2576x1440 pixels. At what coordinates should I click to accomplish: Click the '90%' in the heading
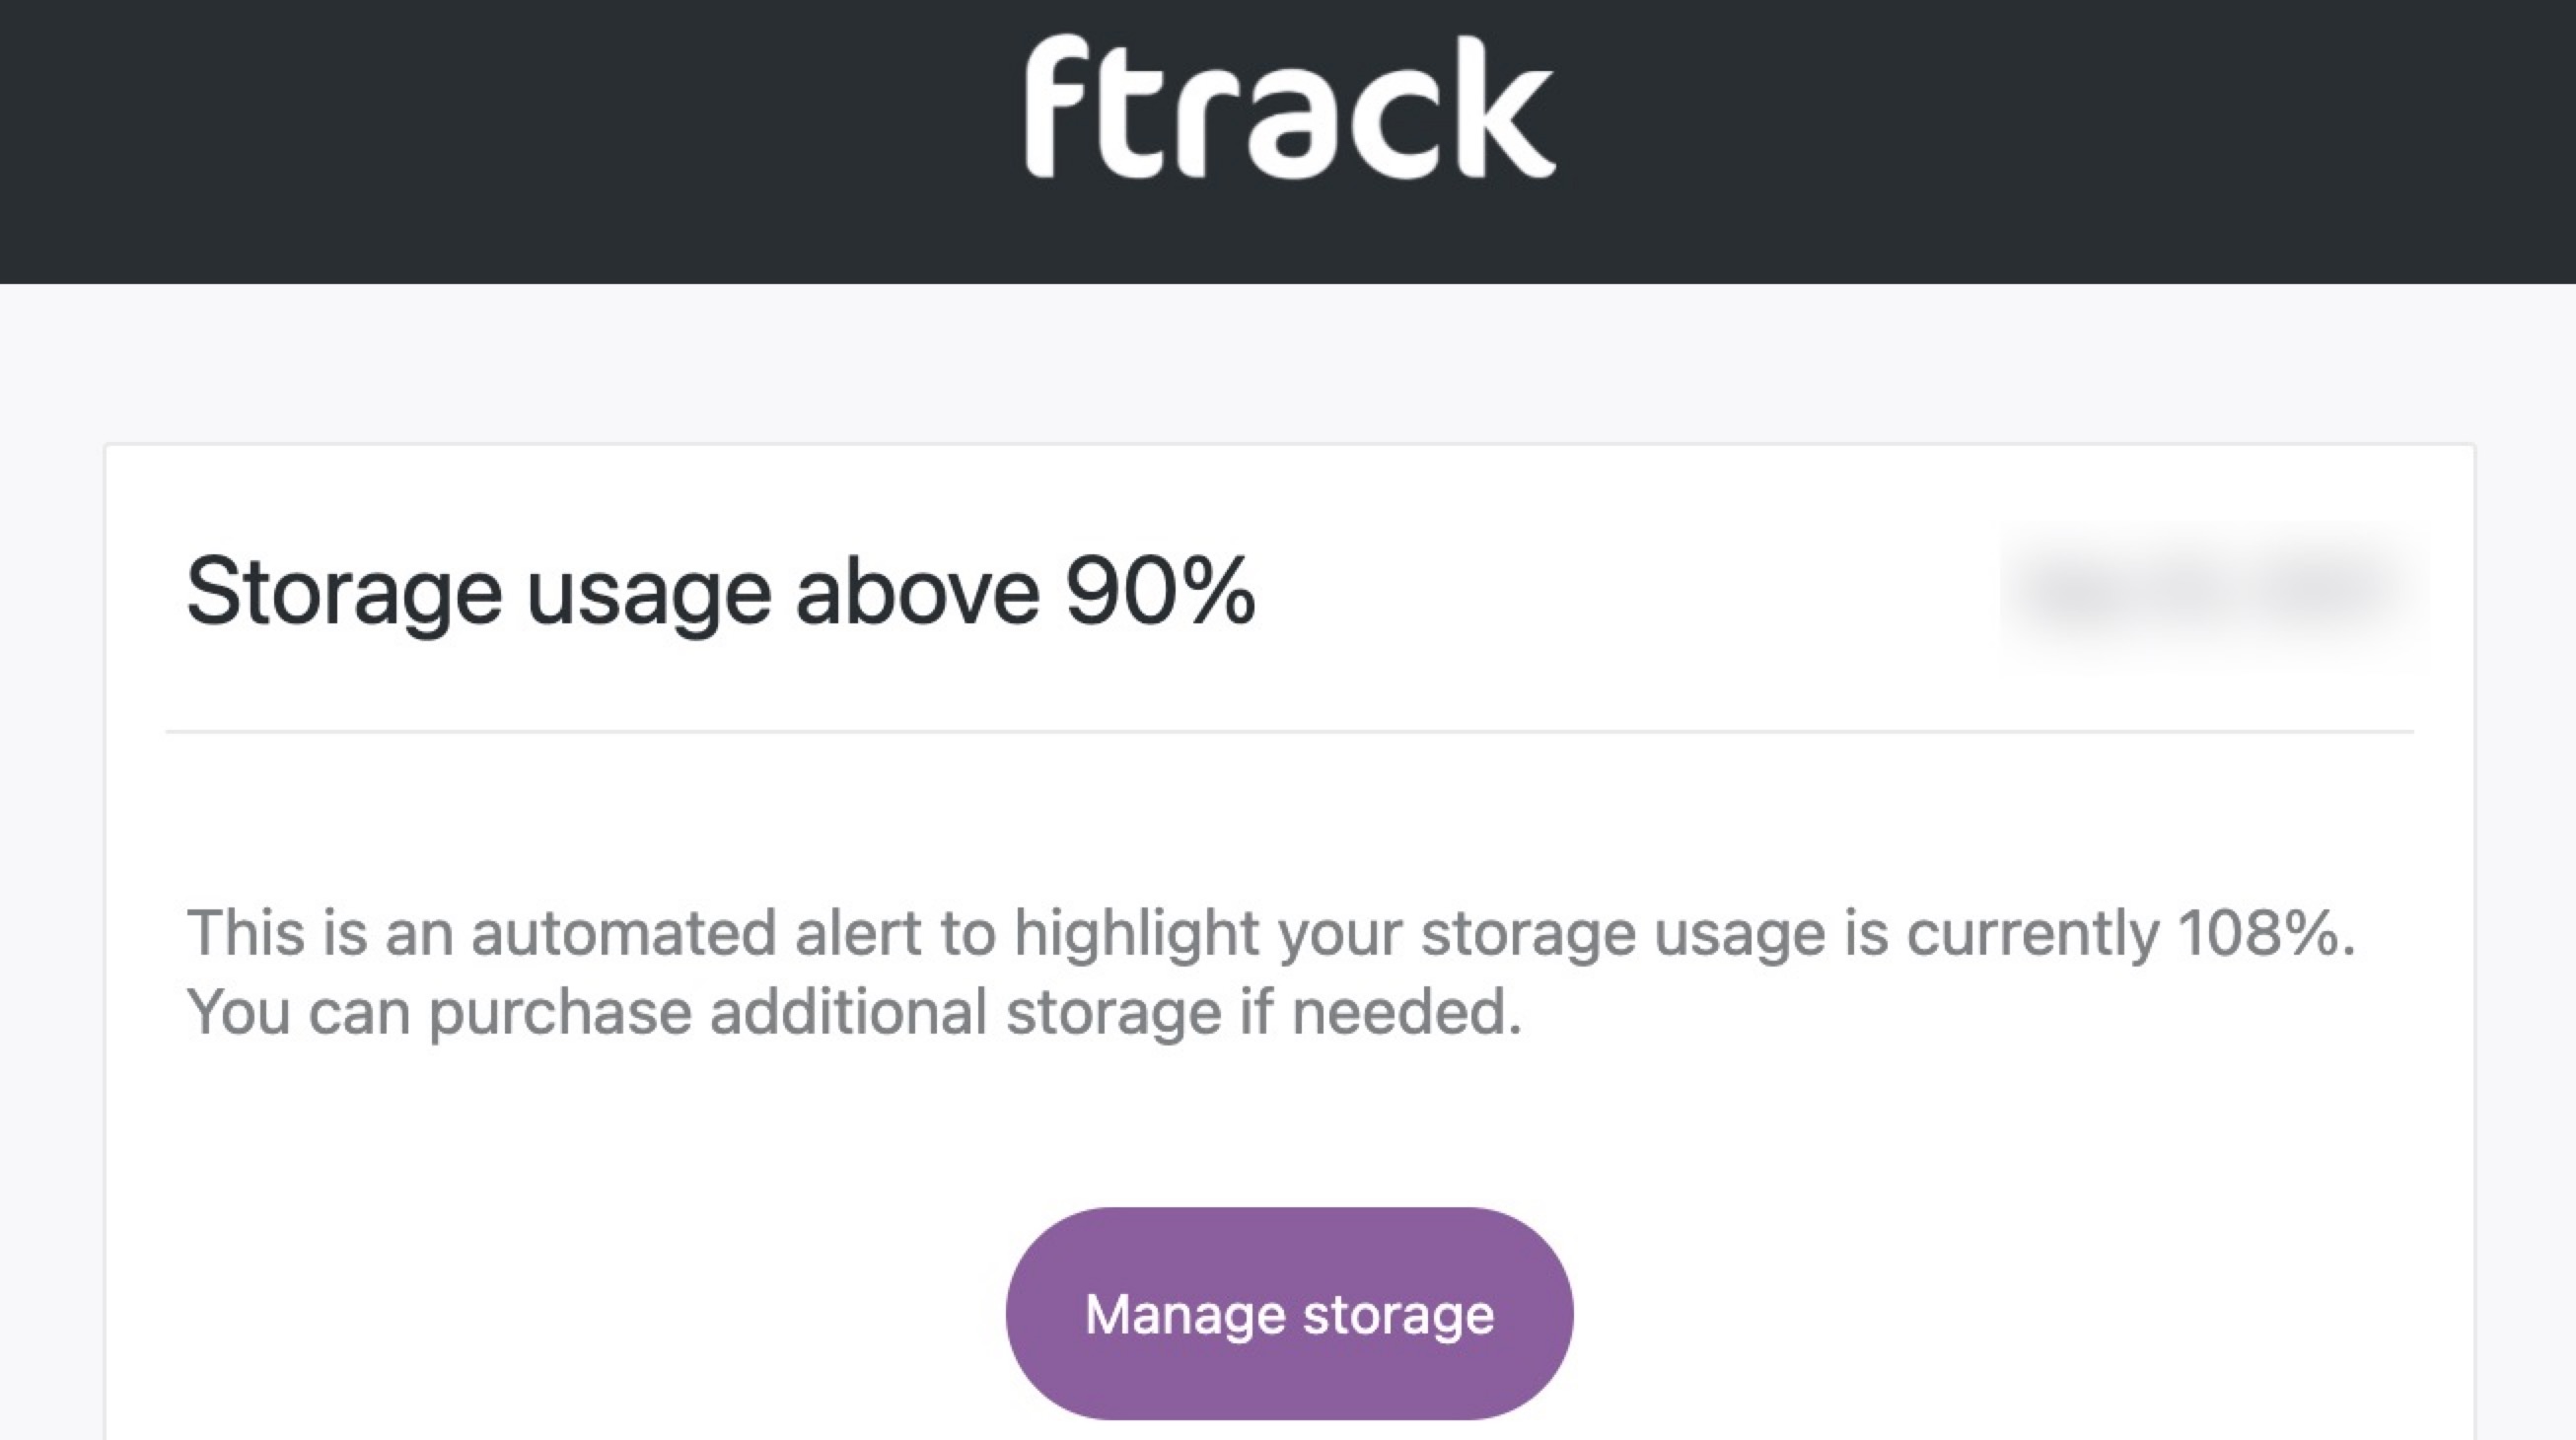pos(1160,591)
